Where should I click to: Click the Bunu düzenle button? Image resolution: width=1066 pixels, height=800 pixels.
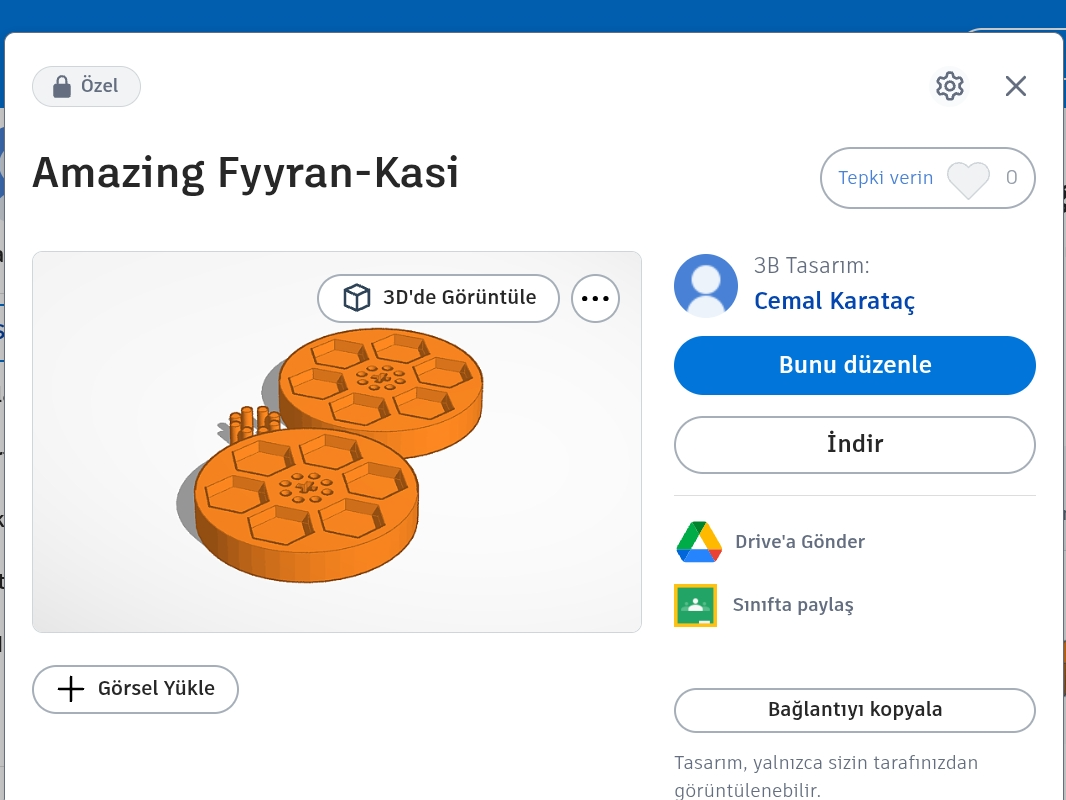point(855,365)
